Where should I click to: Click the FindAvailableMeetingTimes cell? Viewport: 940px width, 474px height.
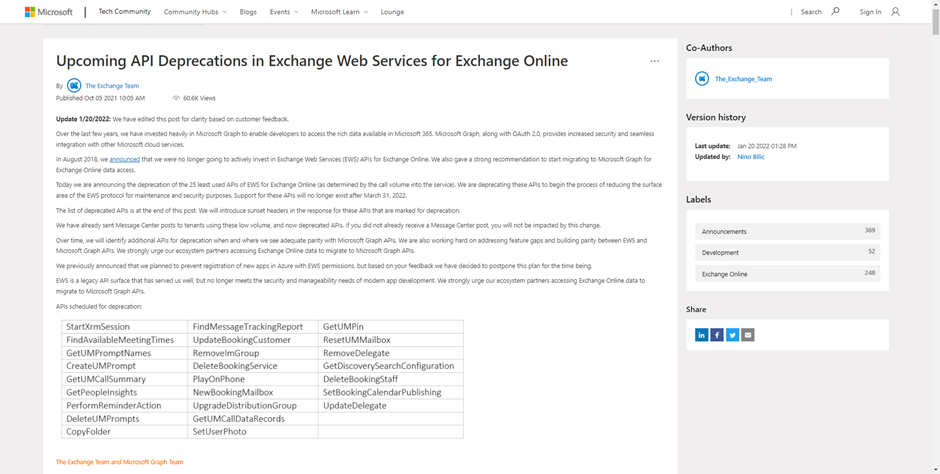pos(125,340)
